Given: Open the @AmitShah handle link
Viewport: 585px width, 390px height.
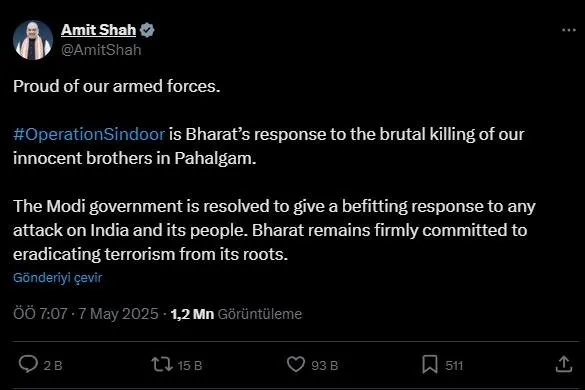Looking at the screenshot, I should 101,50.
